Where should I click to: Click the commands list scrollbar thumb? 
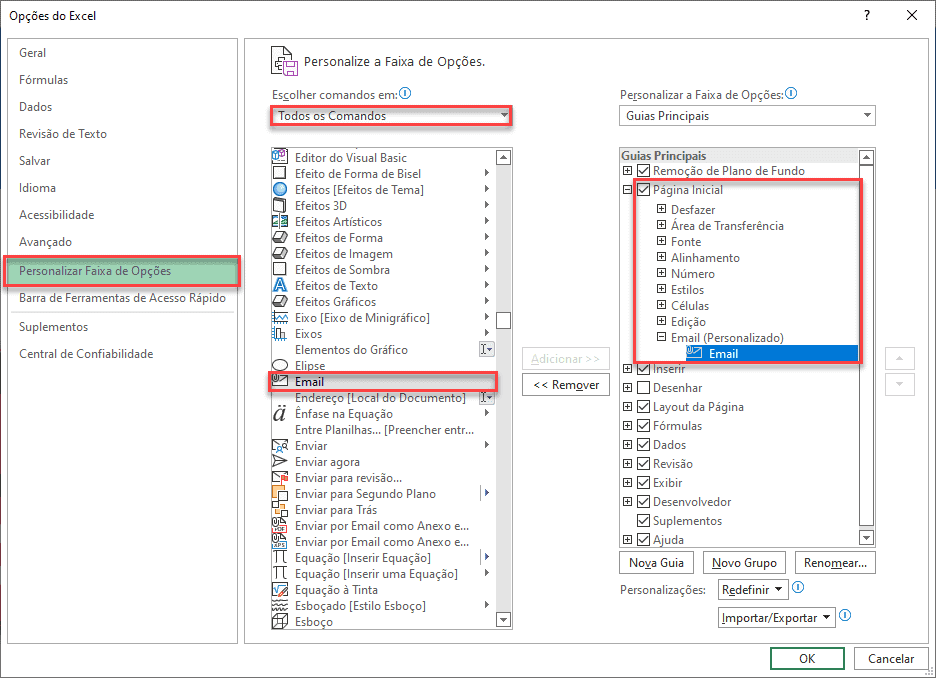(x=504, y=320)
